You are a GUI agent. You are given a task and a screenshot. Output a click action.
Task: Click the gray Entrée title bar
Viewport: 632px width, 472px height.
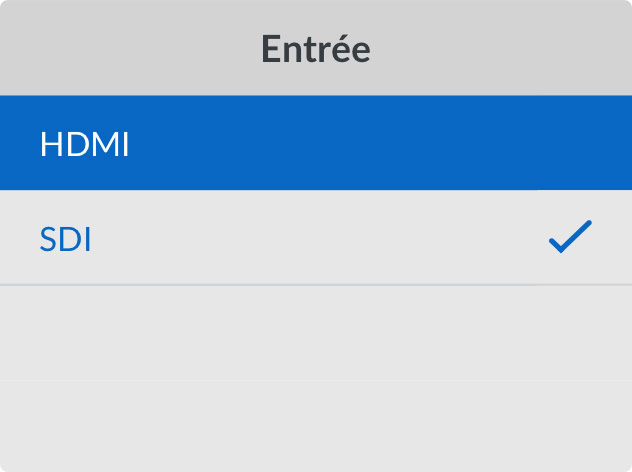(316, 48)
